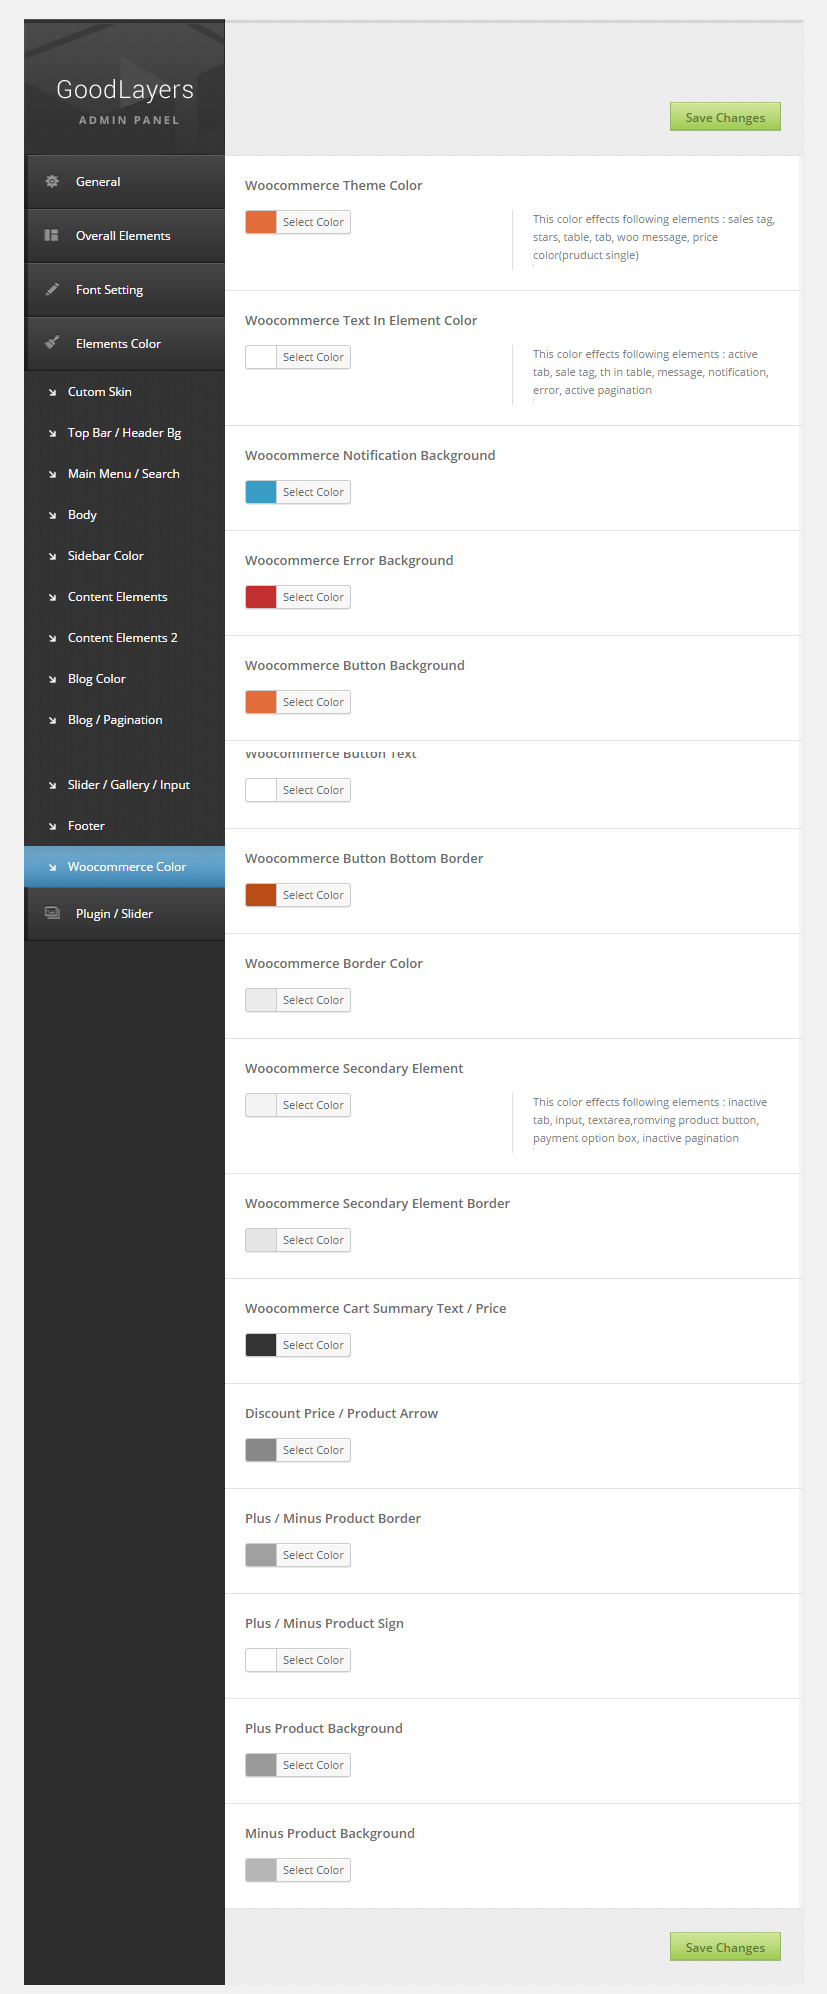Open the General settings menu
The height and width of the screenshot is (1994, 827).
tap(124, 182)
